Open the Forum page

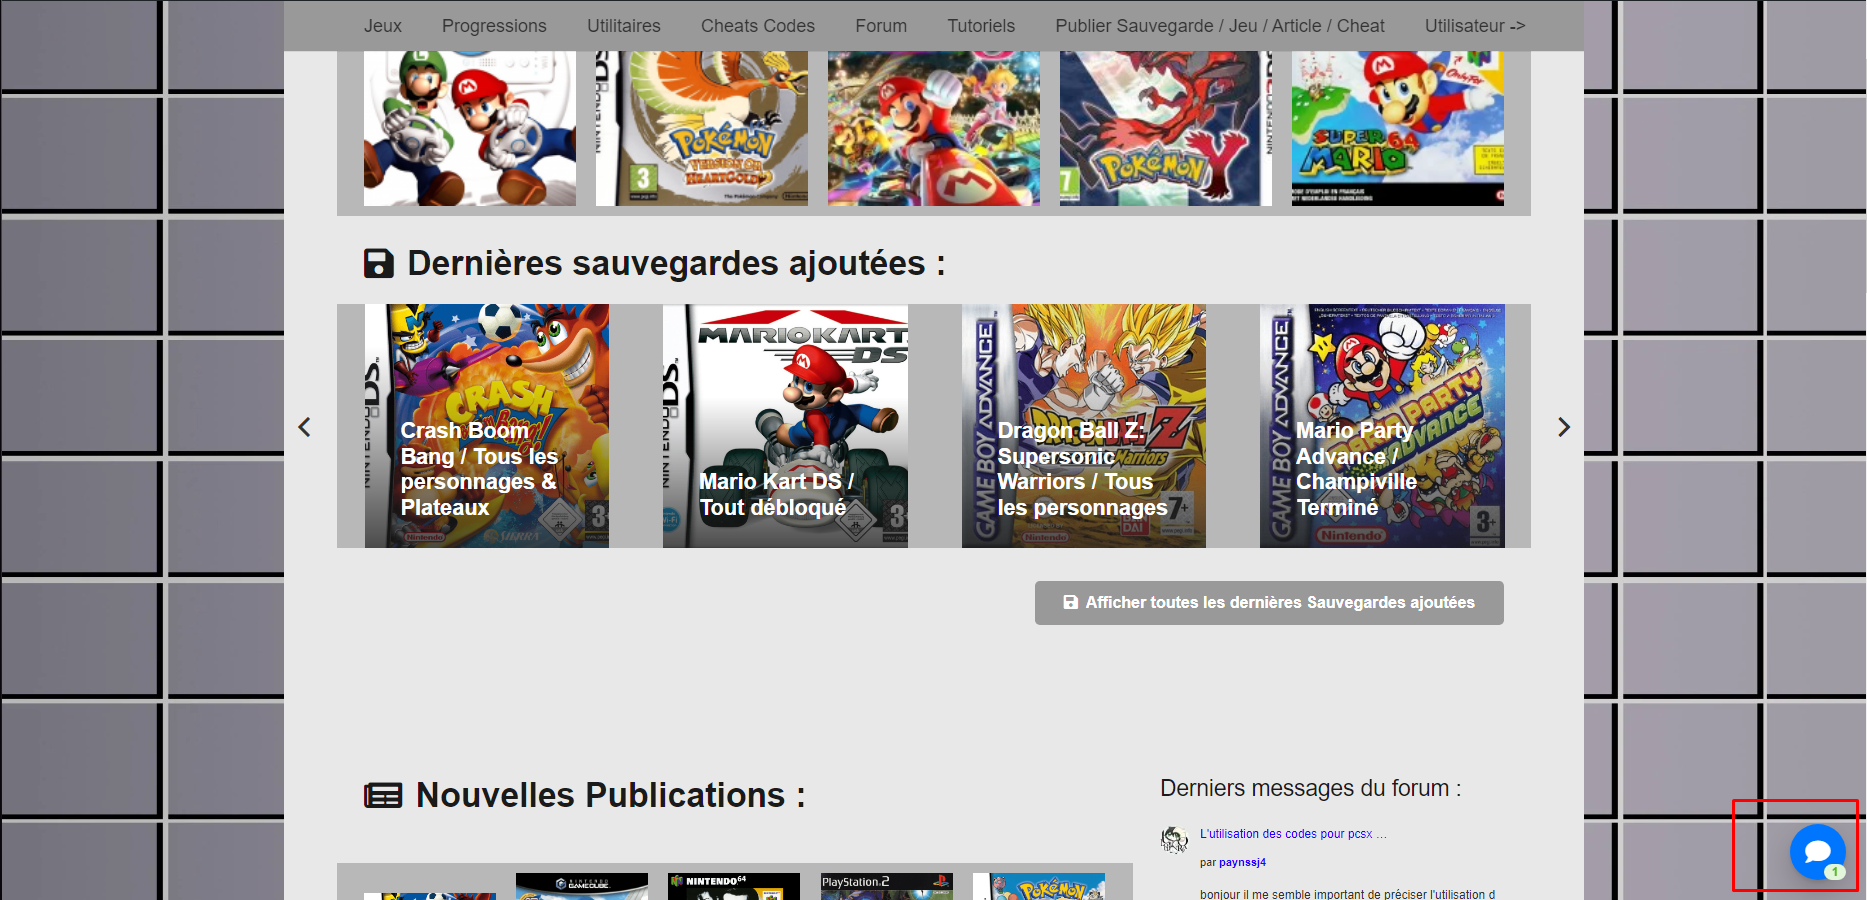click(x=881, y=26)
